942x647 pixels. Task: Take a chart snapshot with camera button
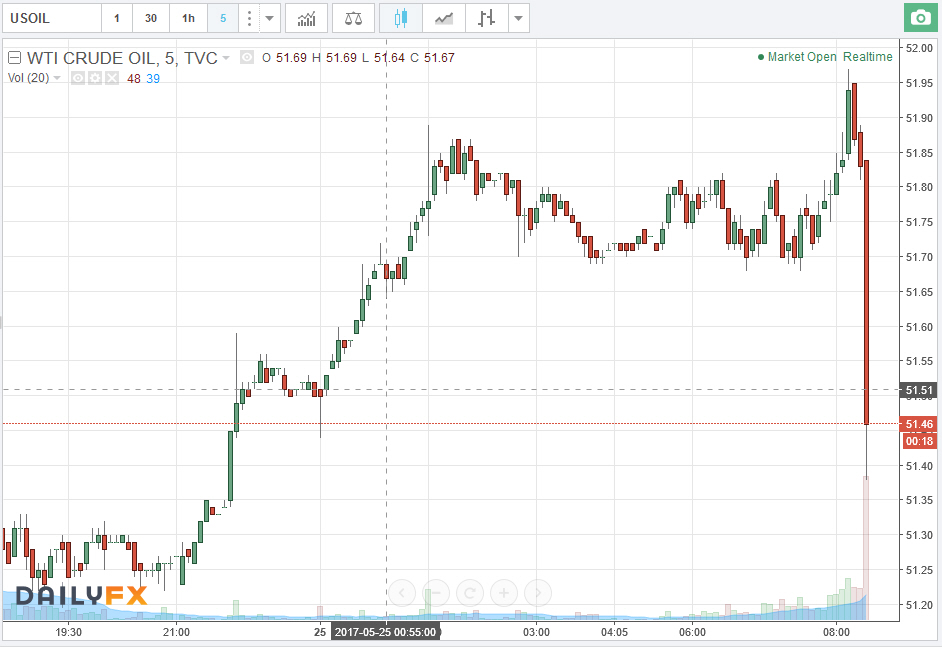tap(920, 18)
